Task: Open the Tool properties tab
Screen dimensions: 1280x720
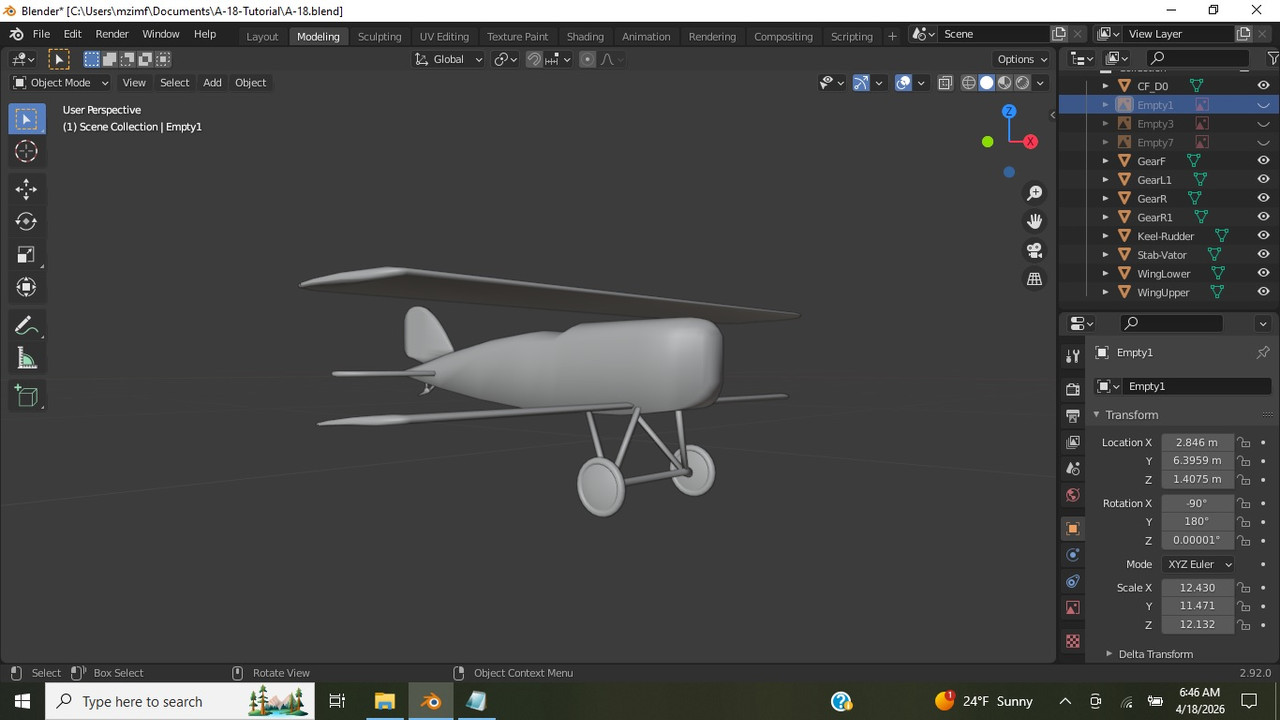Action: 1073,355
